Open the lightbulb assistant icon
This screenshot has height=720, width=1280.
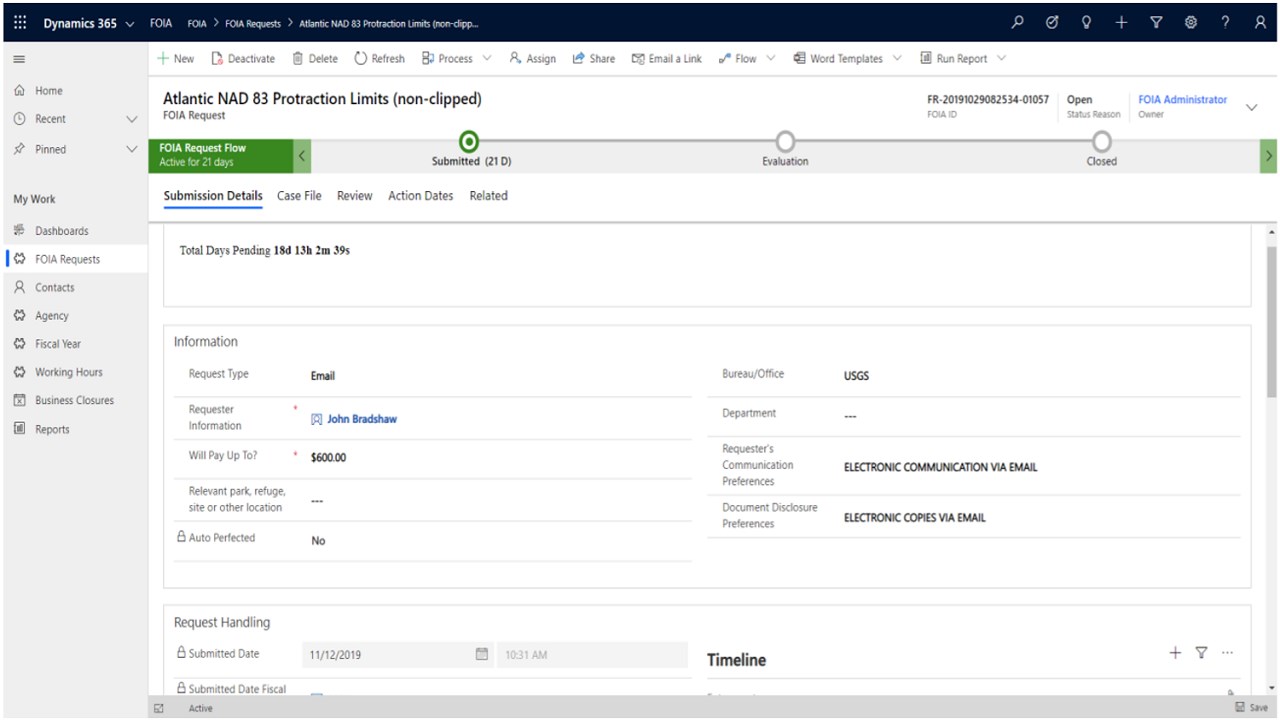1087,23
